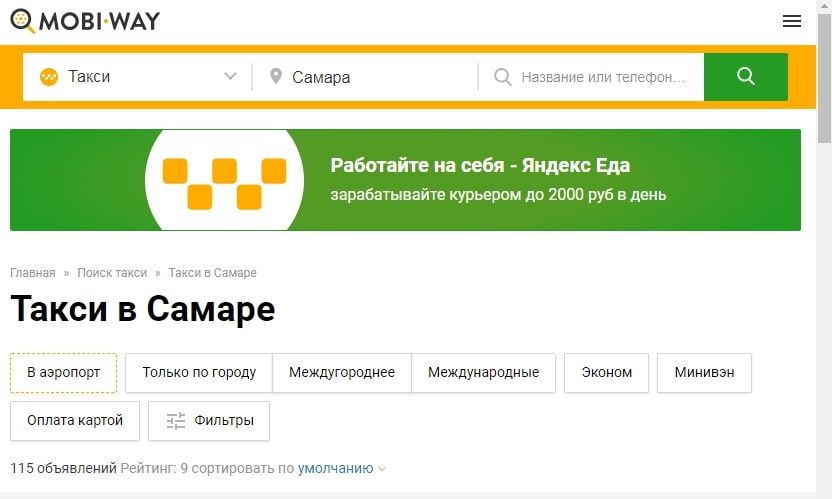Toggle the 'Оплата картой' filter
The height and width of the screenshot is (499, 832).
[x=75, y=421]
